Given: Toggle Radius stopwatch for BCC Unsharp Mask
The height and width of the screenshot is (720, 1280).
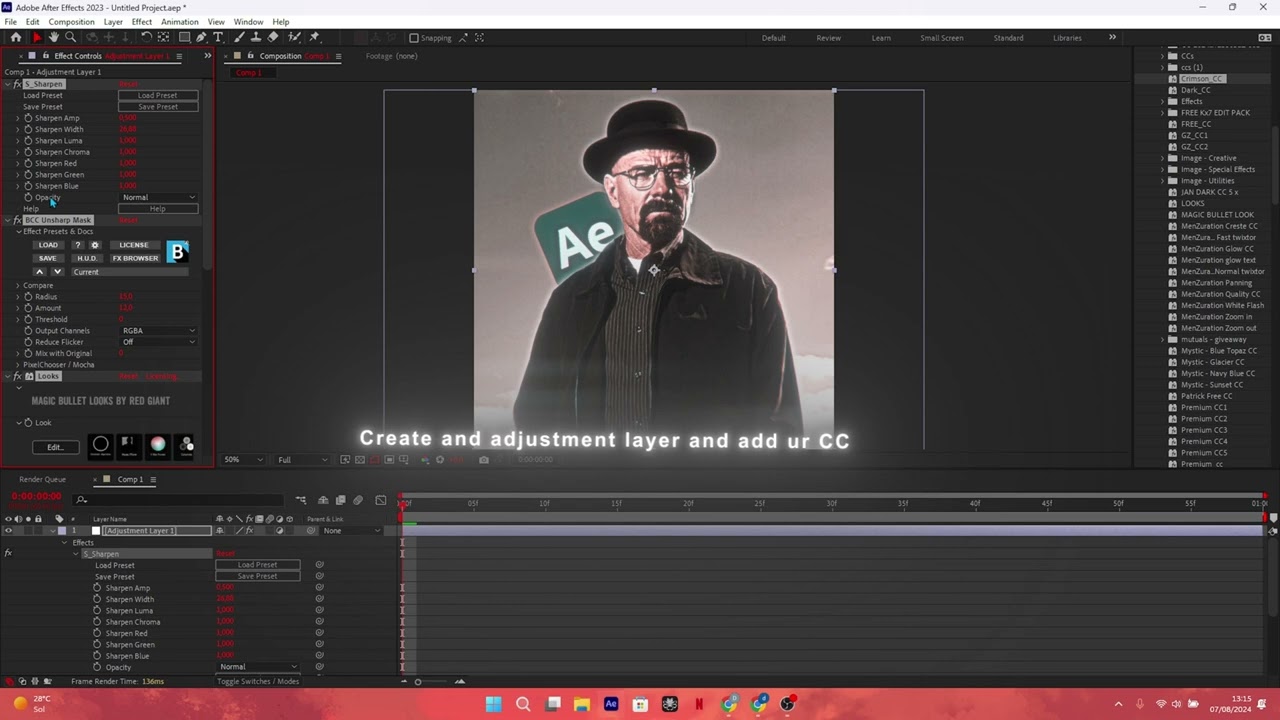Looking at the screenshot, I should click(x=28, y=297).
